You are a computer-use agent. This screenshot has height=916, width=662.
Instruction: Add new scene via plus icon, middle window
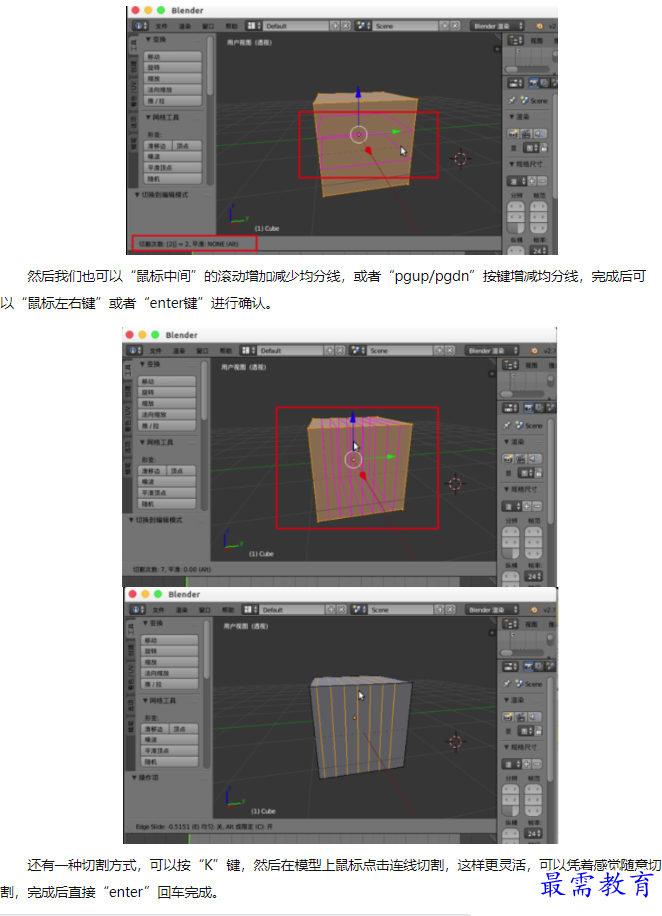439,351
